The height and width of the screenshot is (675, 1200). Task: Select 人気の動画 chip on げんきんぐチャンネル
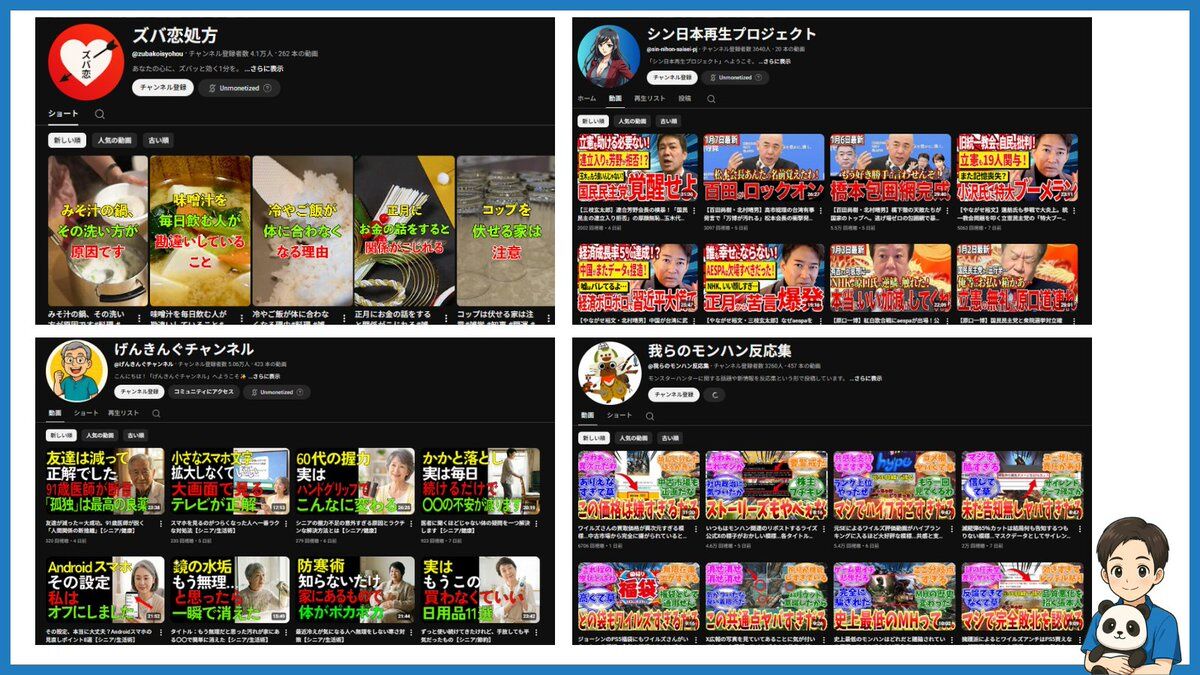click(x=100, y=436)
